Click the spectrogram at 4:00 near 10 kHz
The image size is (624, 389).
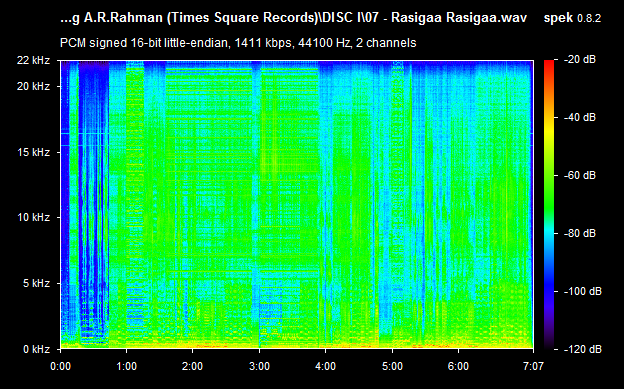pos(326,217)
